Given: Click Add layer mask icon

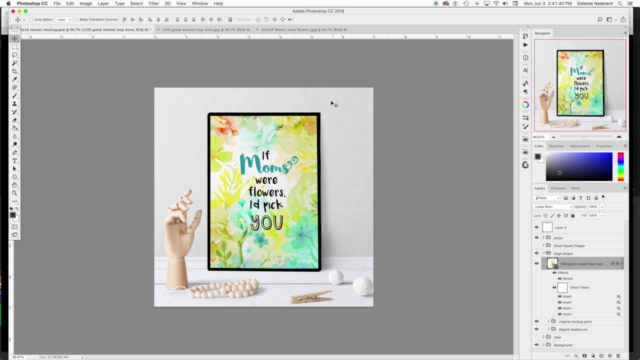Looking at the screenshot, I should [584, 356].
